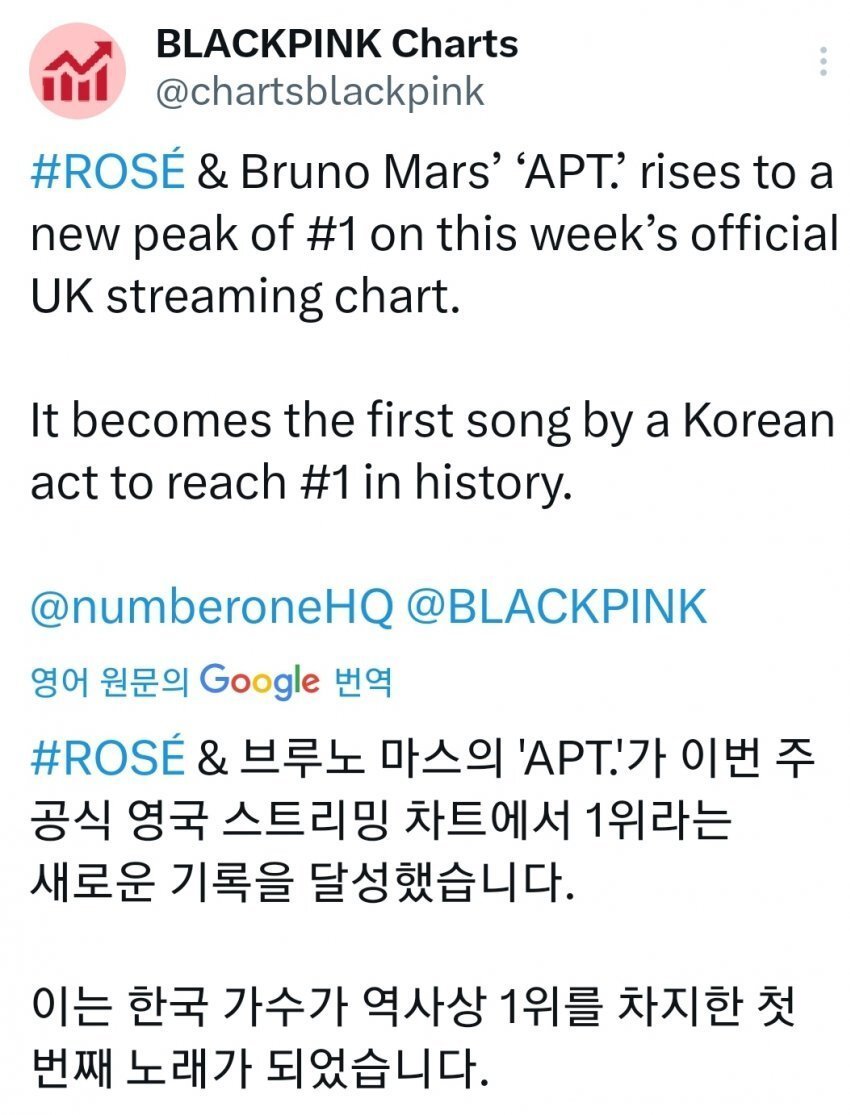The width and height of the screenshot is (850, 1115).
Task: Open the @numberoneHQ mention
Action: 212,607
